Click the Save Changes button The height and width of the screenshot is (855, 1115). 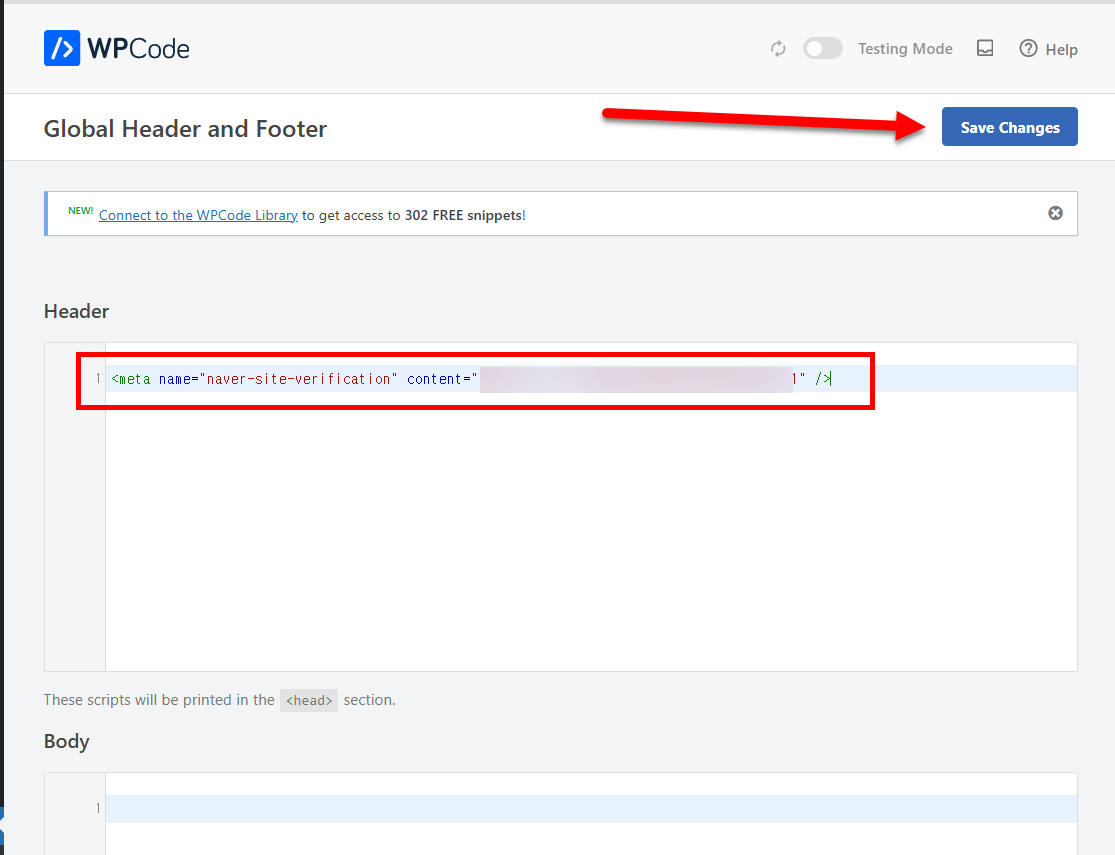pyautogui.click(x=1010, y=127)
